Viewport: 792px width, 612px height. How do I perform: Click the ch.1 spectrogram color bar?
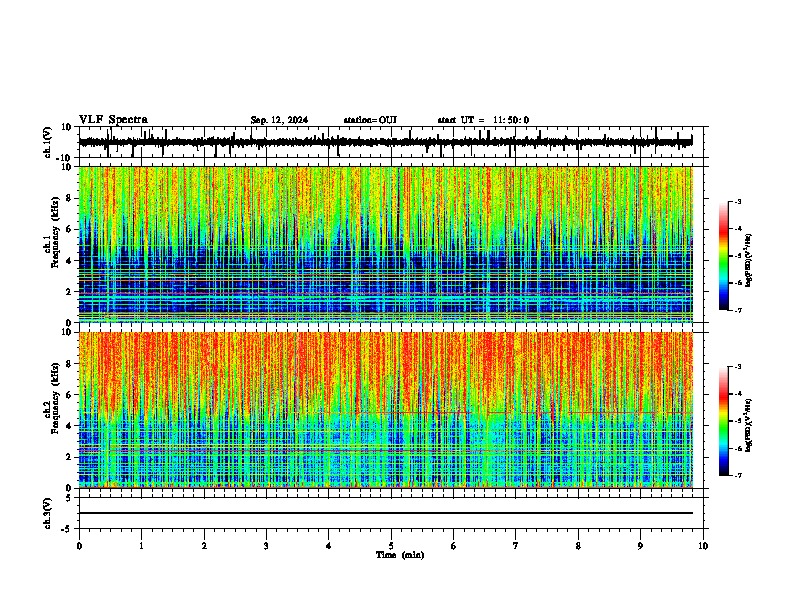(724, 256)
